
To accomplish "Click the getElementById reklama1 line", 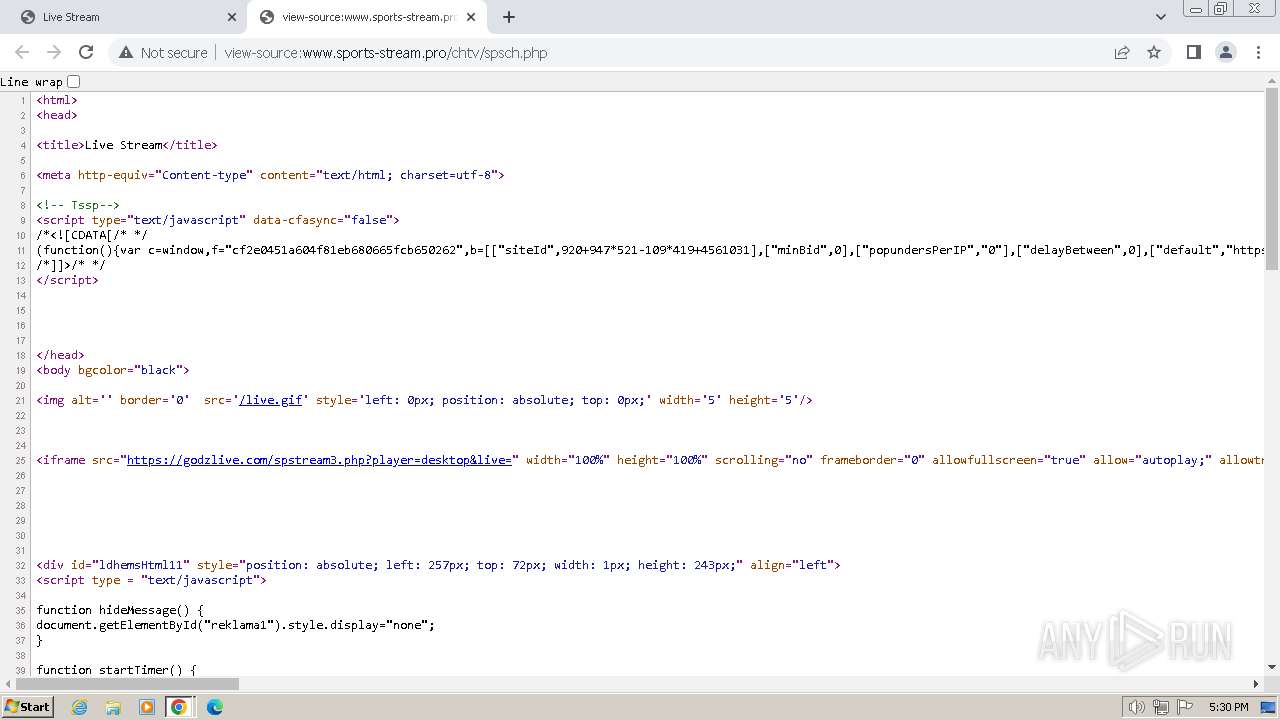I will click(x=236, y=625).
